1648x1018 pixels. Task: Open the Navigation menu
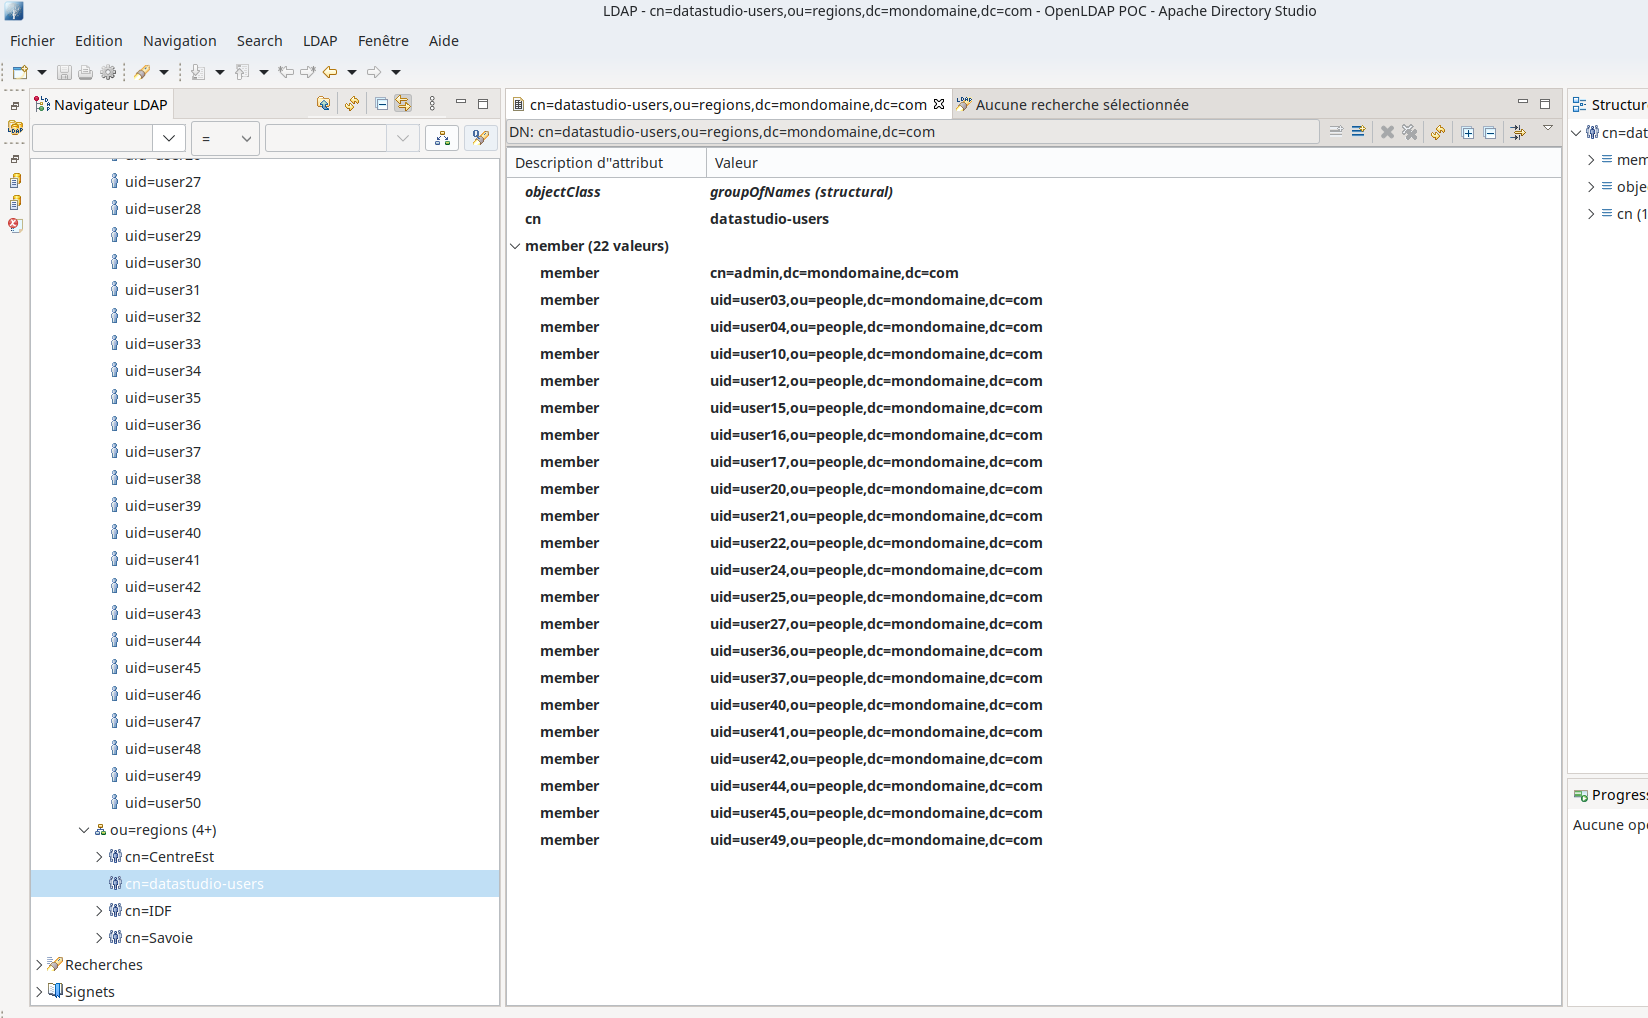point(180,41)
